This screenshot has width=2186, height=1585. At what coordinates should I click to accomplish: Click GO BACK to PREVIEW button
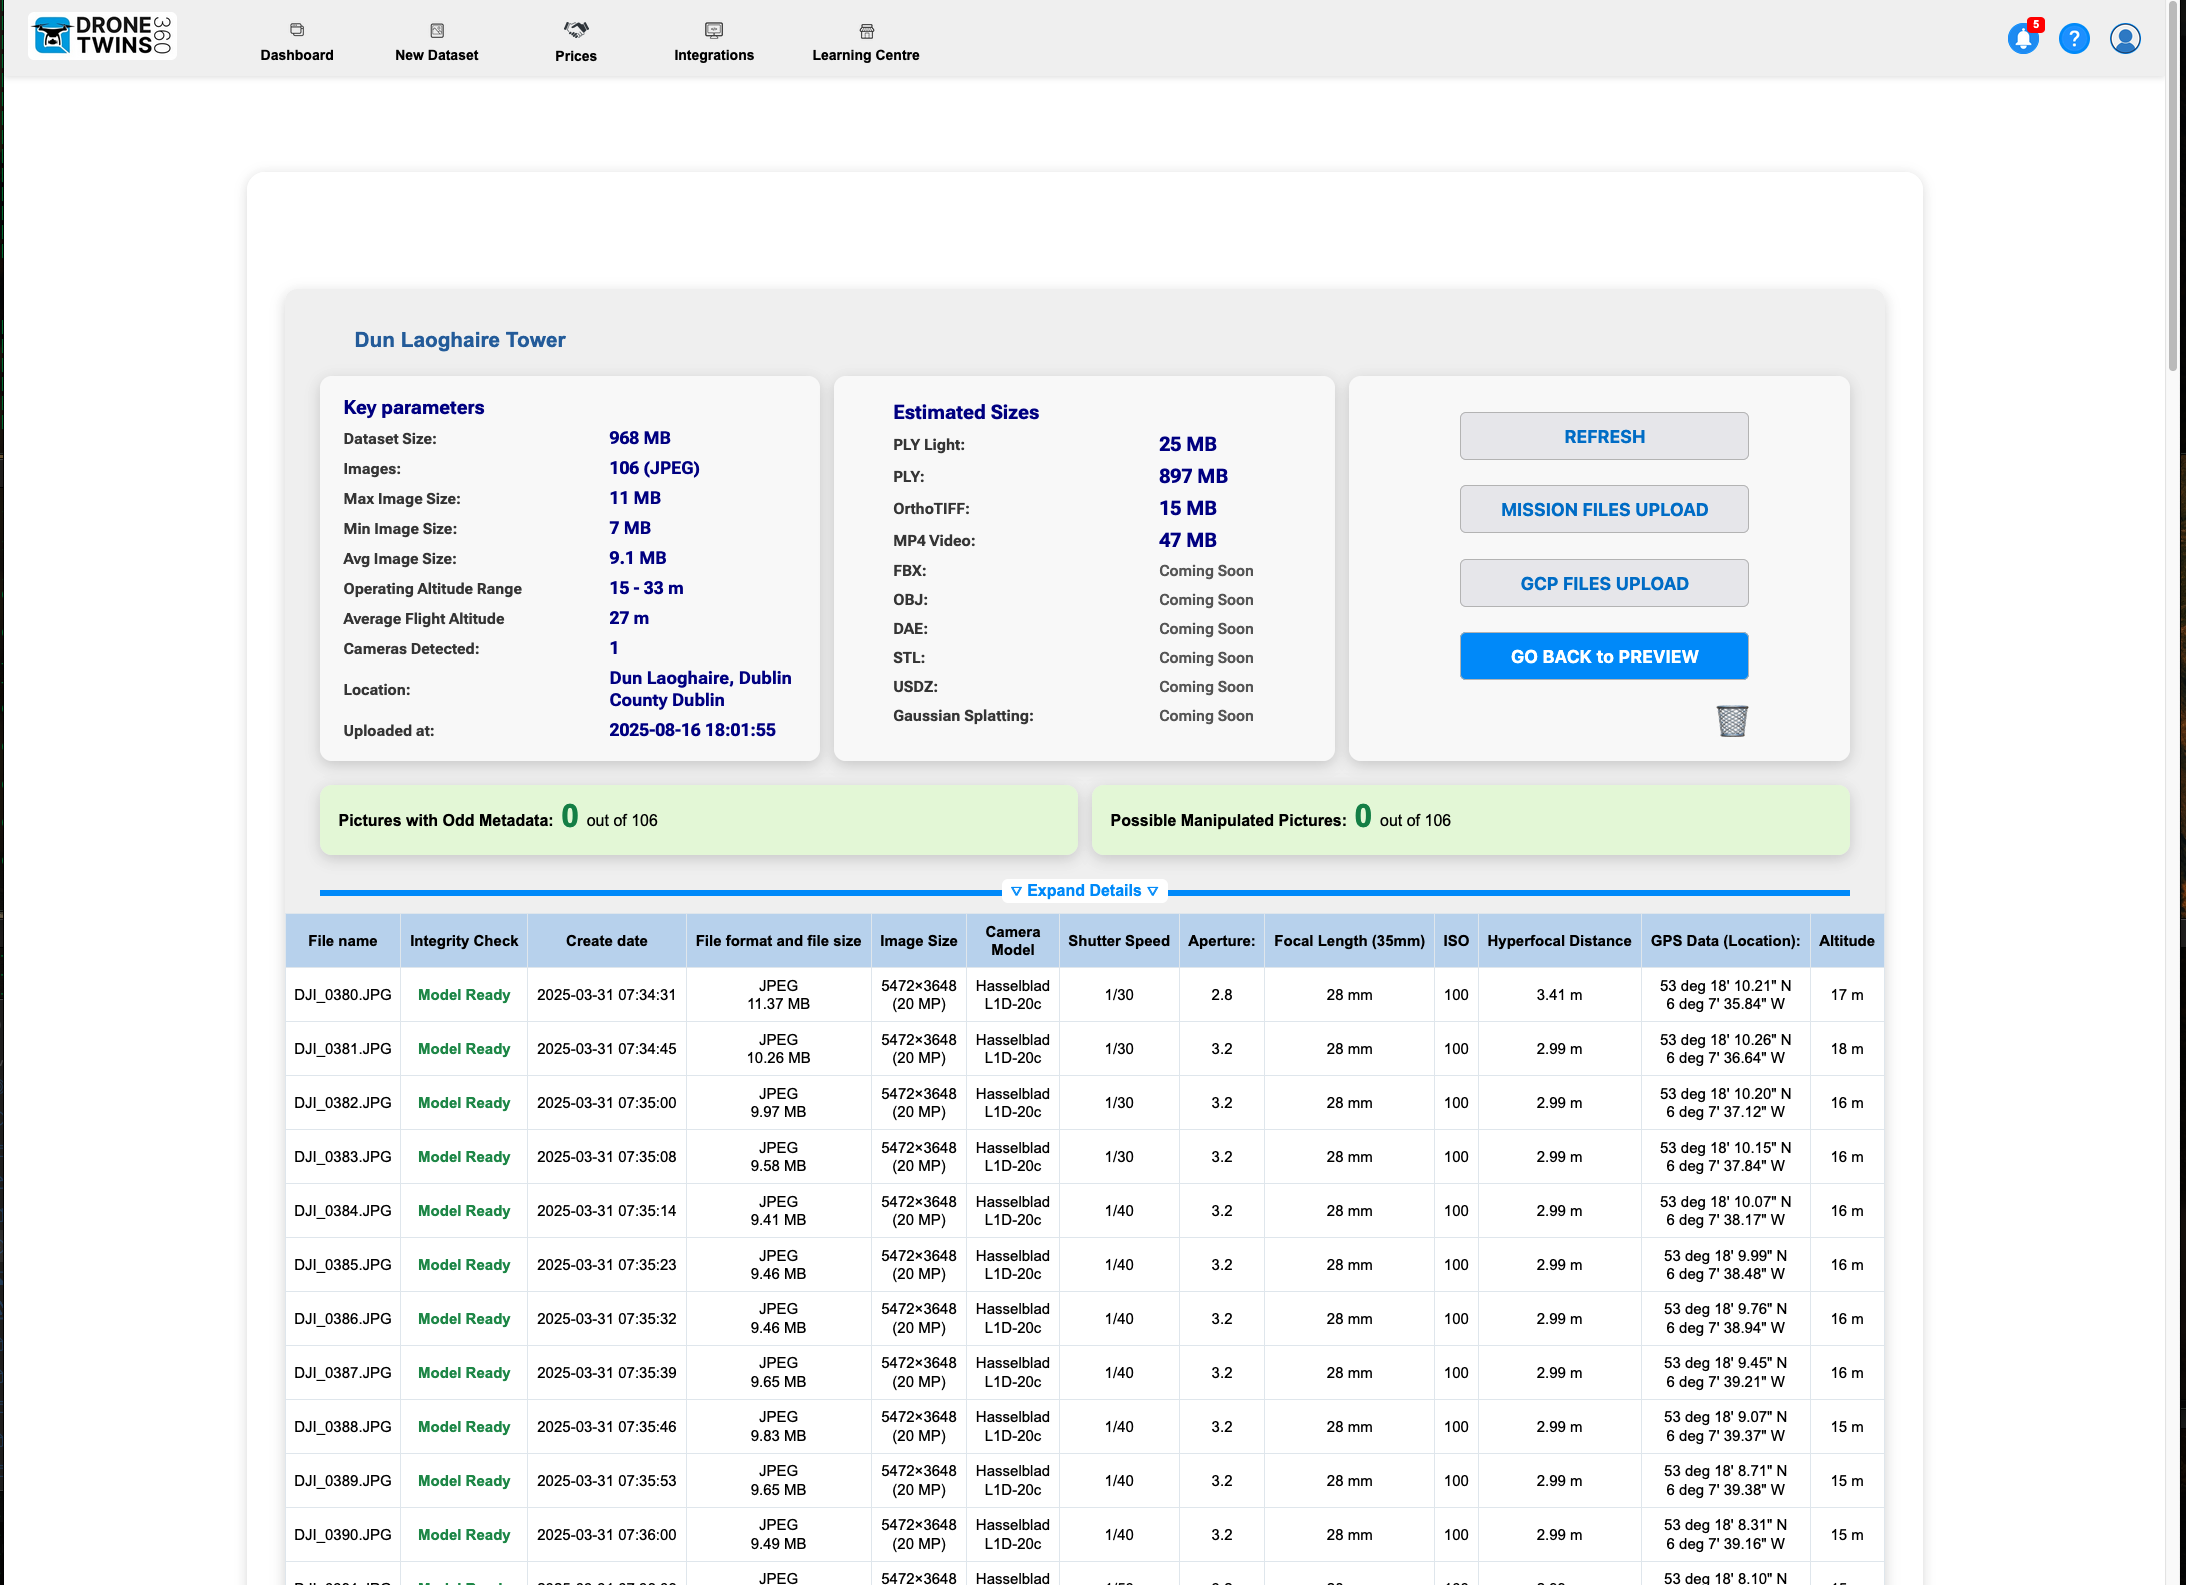[x=1604, y=657]
